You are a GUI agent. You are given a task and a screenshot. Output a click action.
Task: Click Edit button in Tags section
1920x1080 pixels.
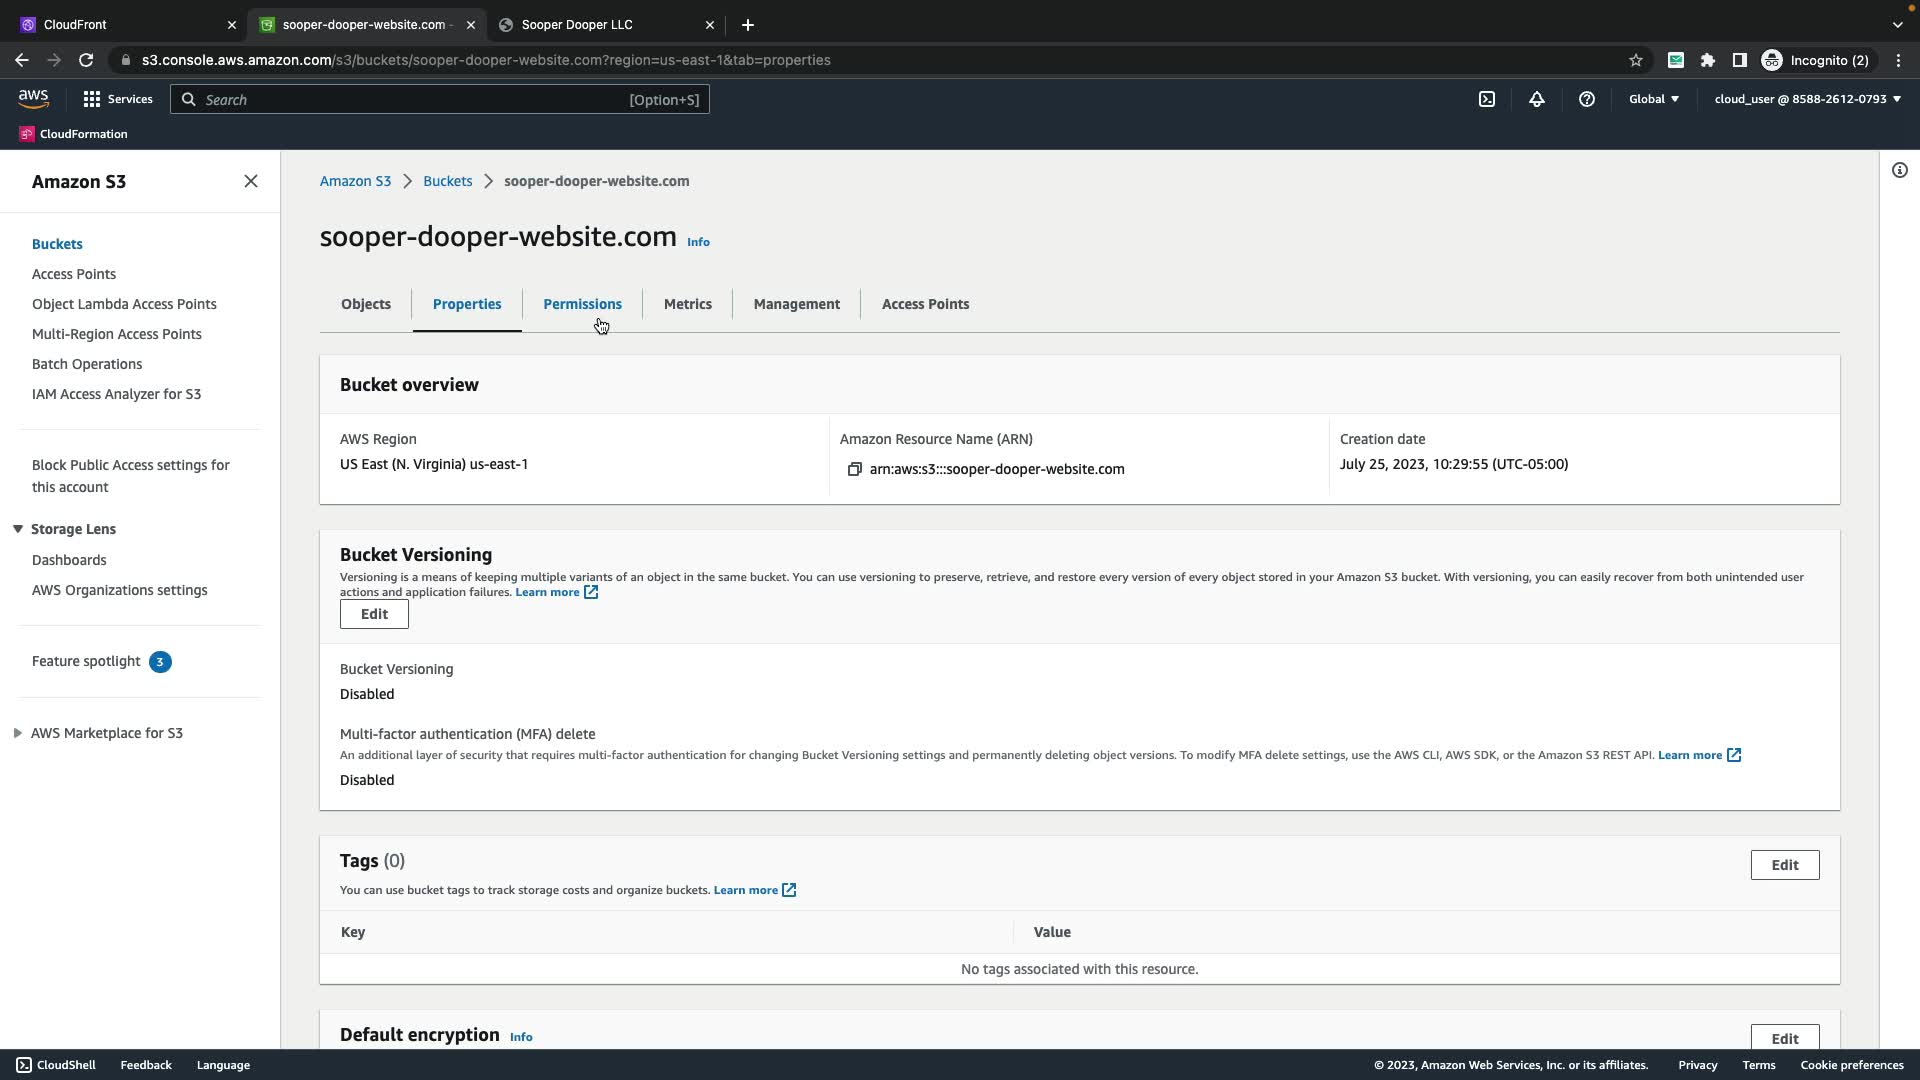(1784, 865)
